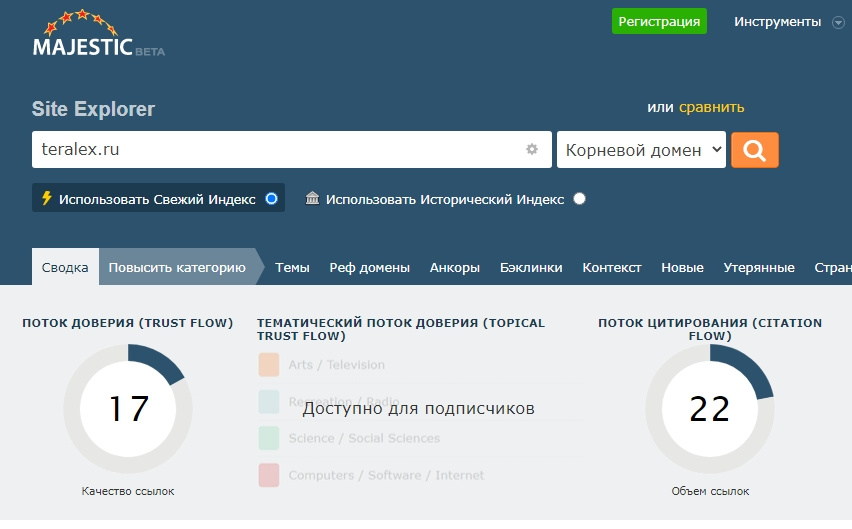Select the Historic Index radio button
Viewport: 852px width, 529px height.
(579, 199)
